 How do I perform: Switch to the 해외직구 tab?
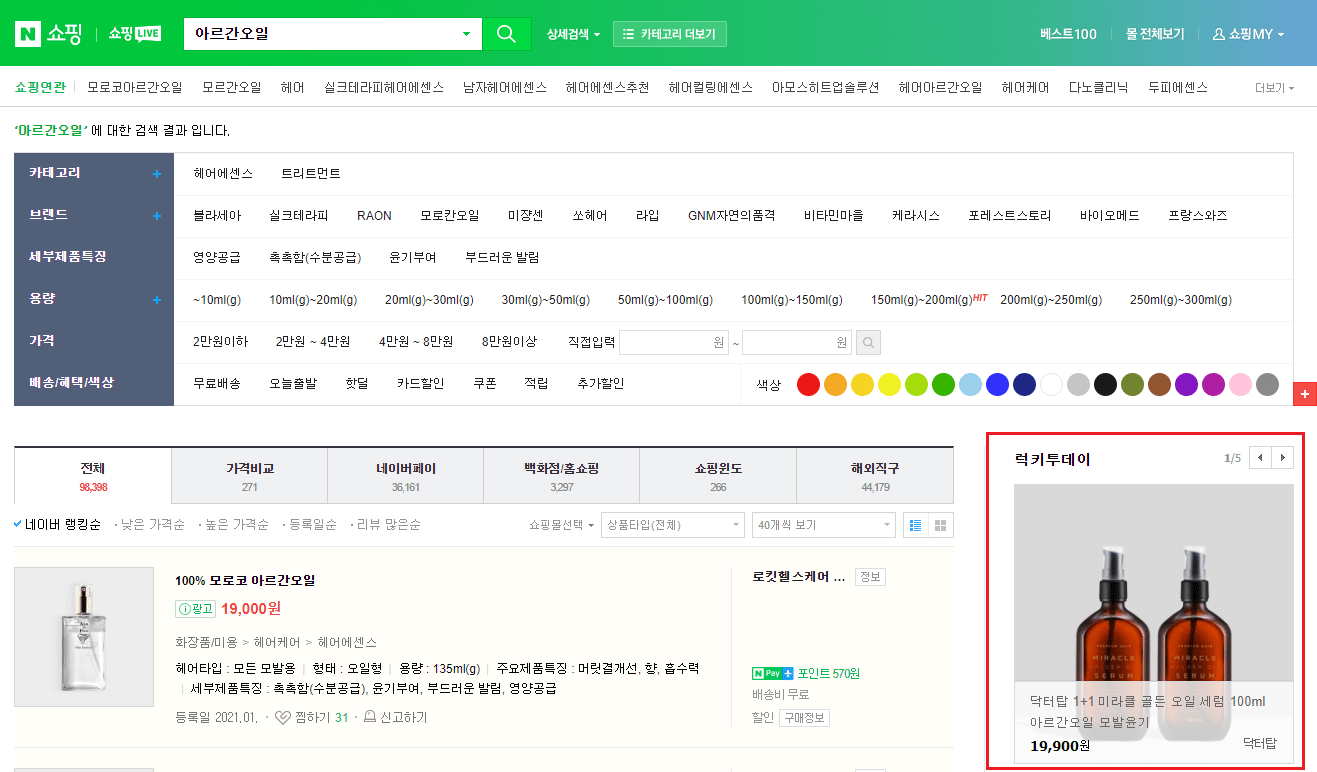point(875,475)
